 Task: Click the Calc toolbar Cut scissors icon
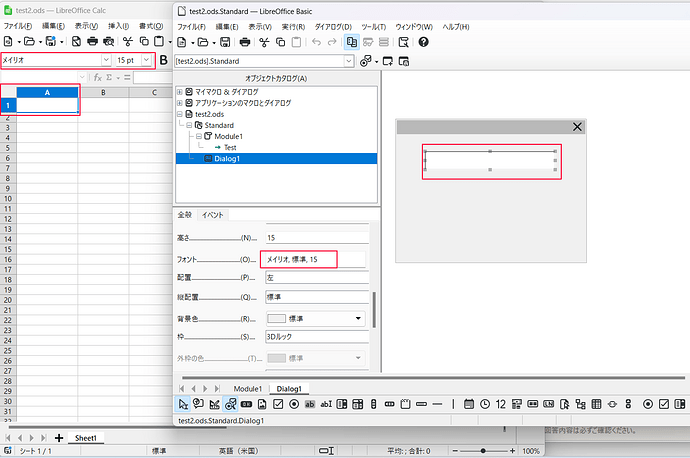[x=128, y=41]
